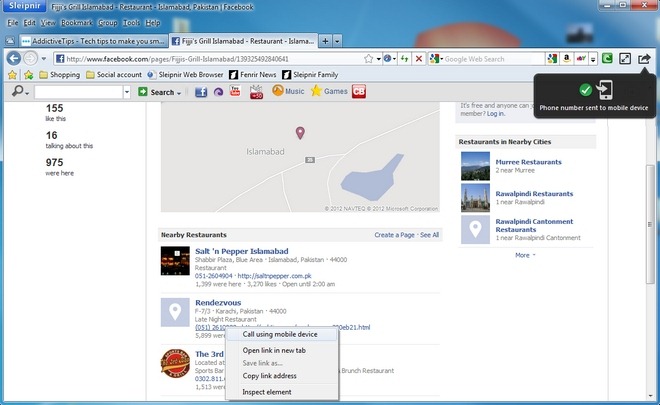Open the Music toolbar button
Image resolution: width=660 pixels, height=405 pixels.
(288, 91)
